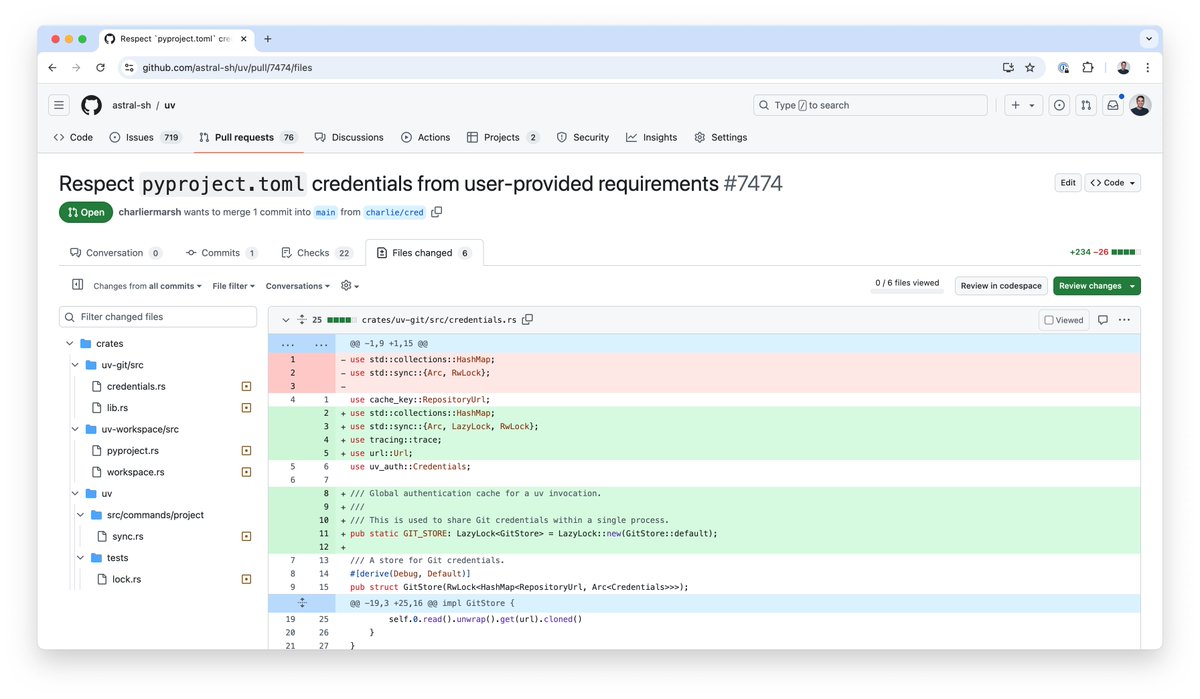The height and width of the screenshot is (699, 1200).
Task: Expand hidden lines above line 19
Action: coord(301,604)
